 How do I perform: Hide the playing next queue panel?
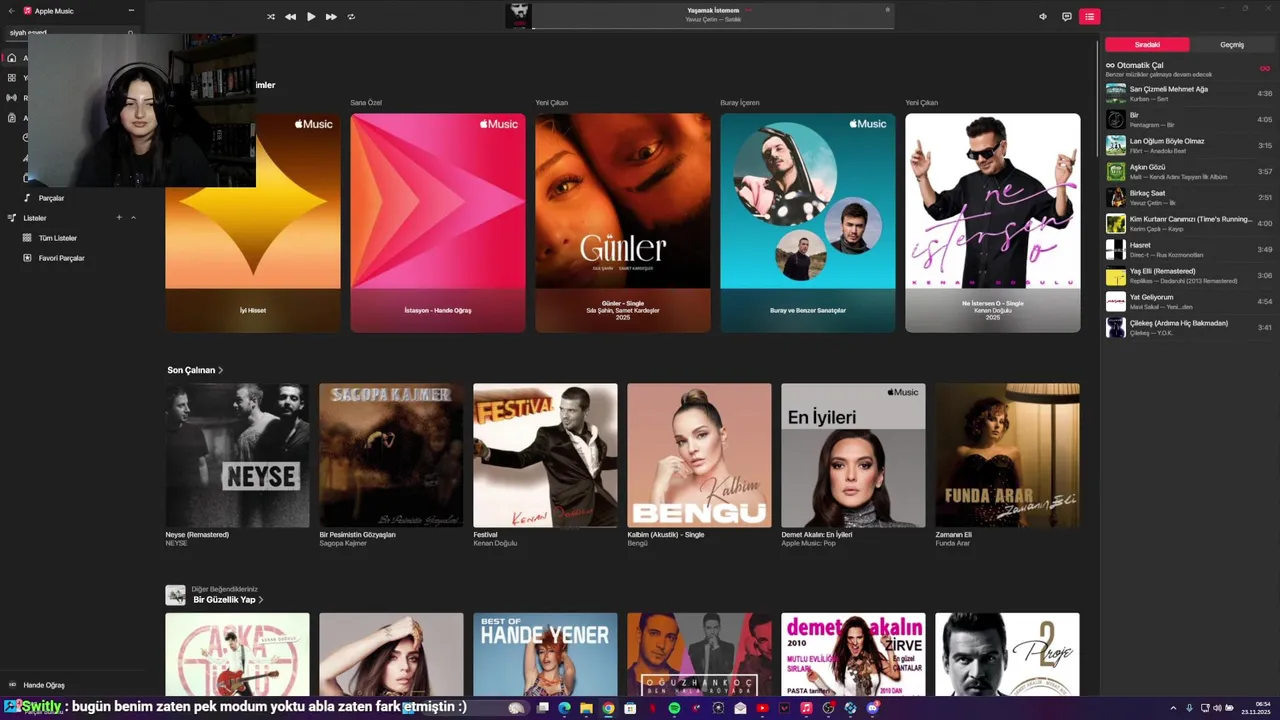(1090, 16)
